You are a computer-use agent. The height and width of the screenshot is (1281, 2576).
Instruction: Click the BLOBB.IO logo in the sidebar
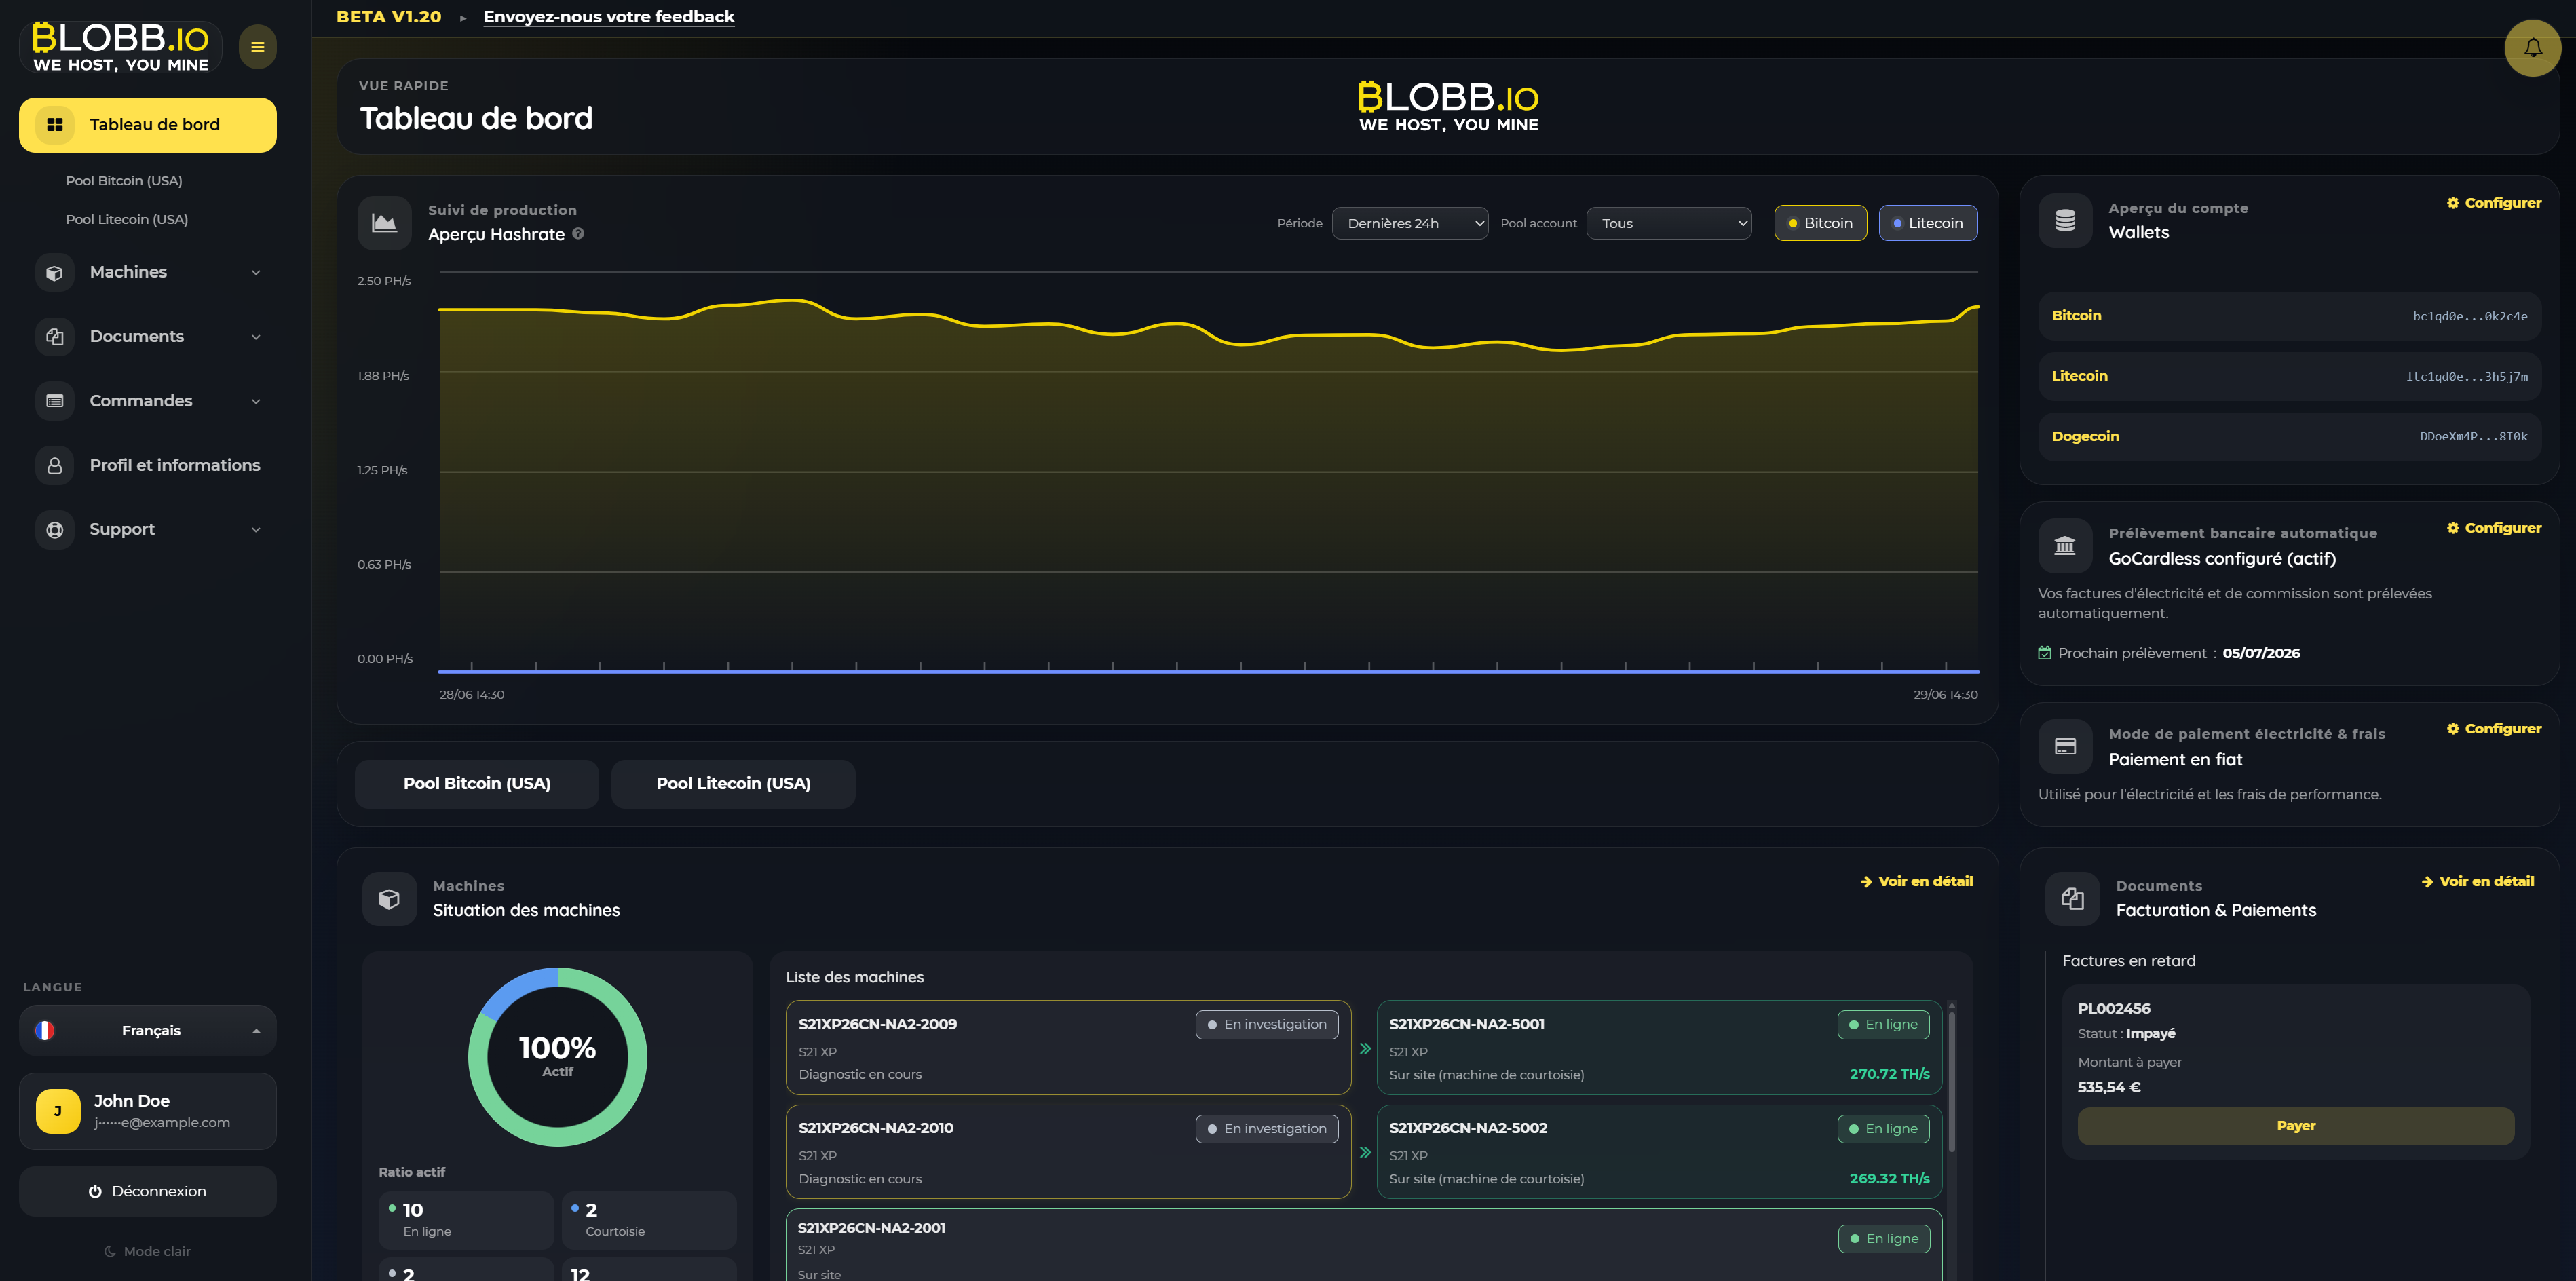121,47
